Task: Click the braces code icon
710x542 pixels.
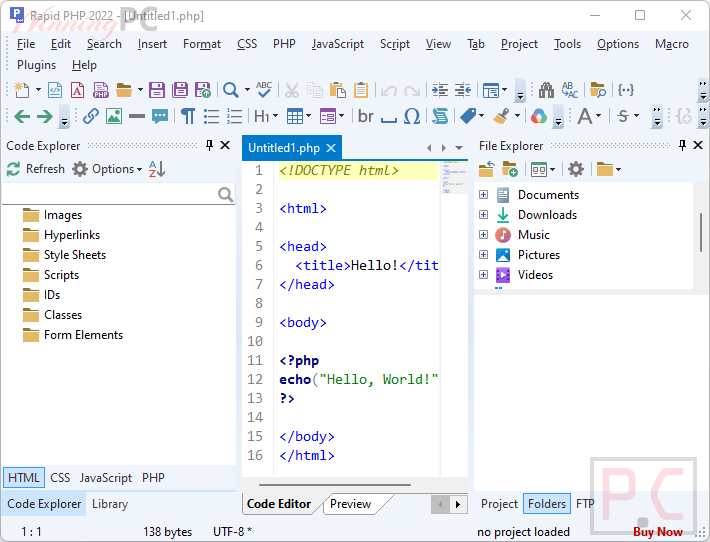Action: click(x=625, y=90)
